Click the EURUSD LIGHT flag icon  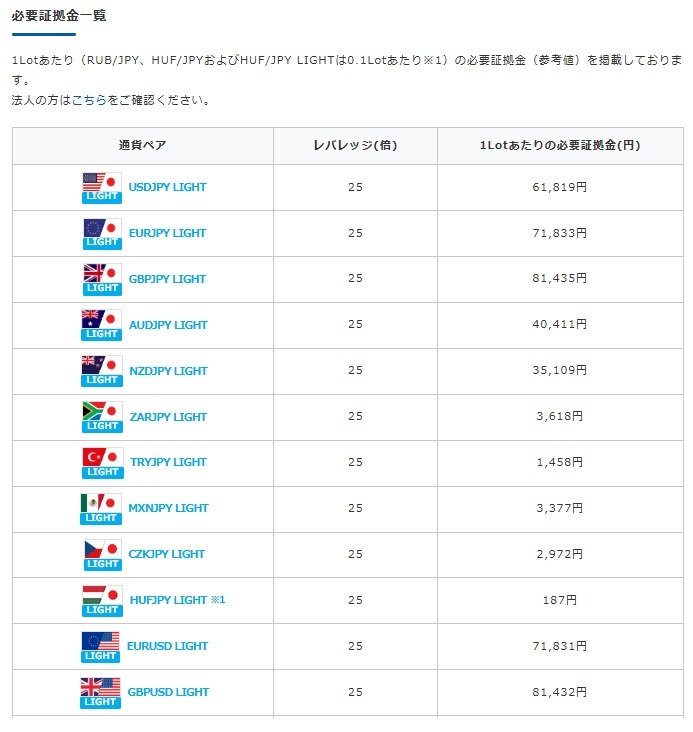tap(101, 646)
